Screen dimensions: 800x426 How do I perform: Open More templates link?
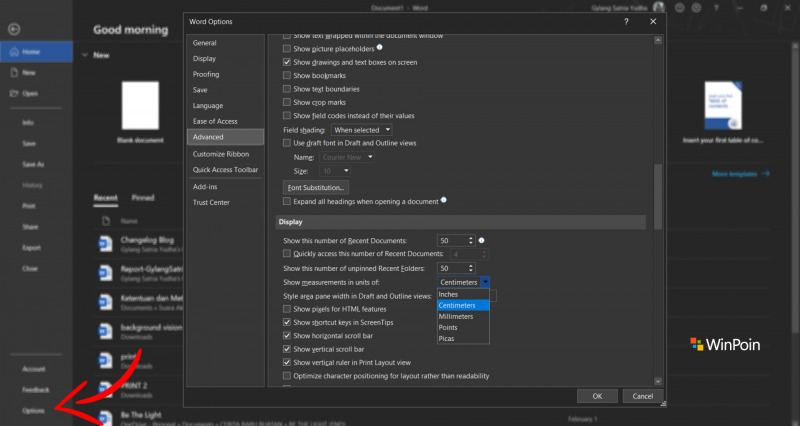(x=740, y=173)
